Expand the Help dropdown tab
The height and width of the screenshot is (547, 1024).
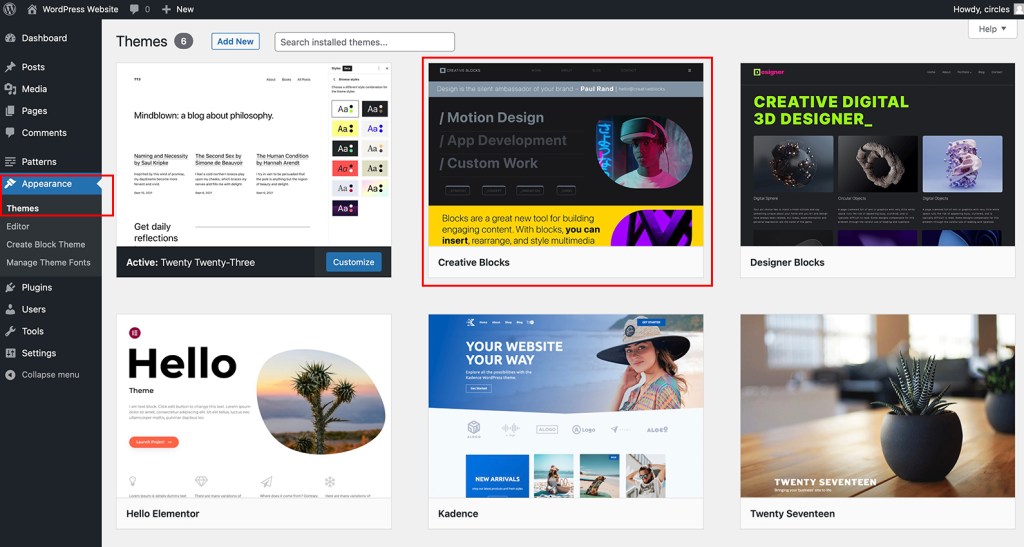(992, 29)
